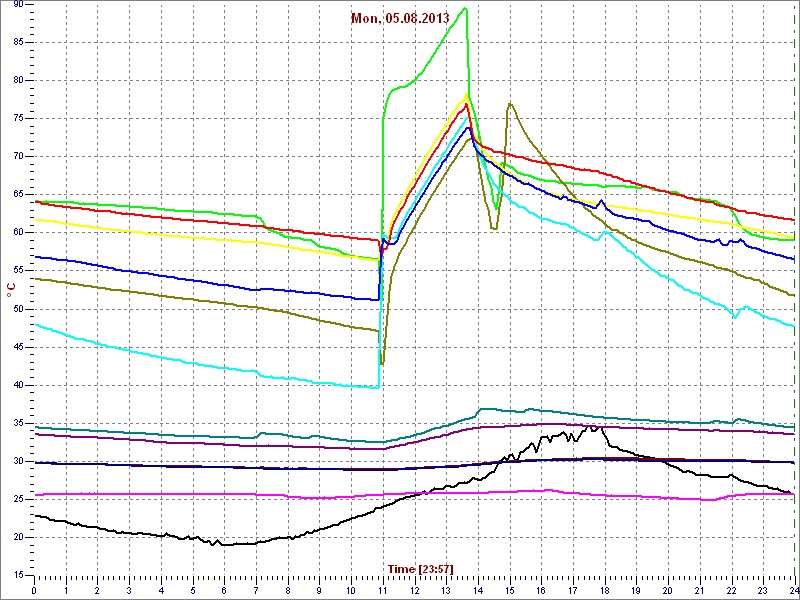This screenshot has width=800, height=600.
Task: Pick hour 8 on the time axis
Action: pyautogui.click(x=288, y=590)
